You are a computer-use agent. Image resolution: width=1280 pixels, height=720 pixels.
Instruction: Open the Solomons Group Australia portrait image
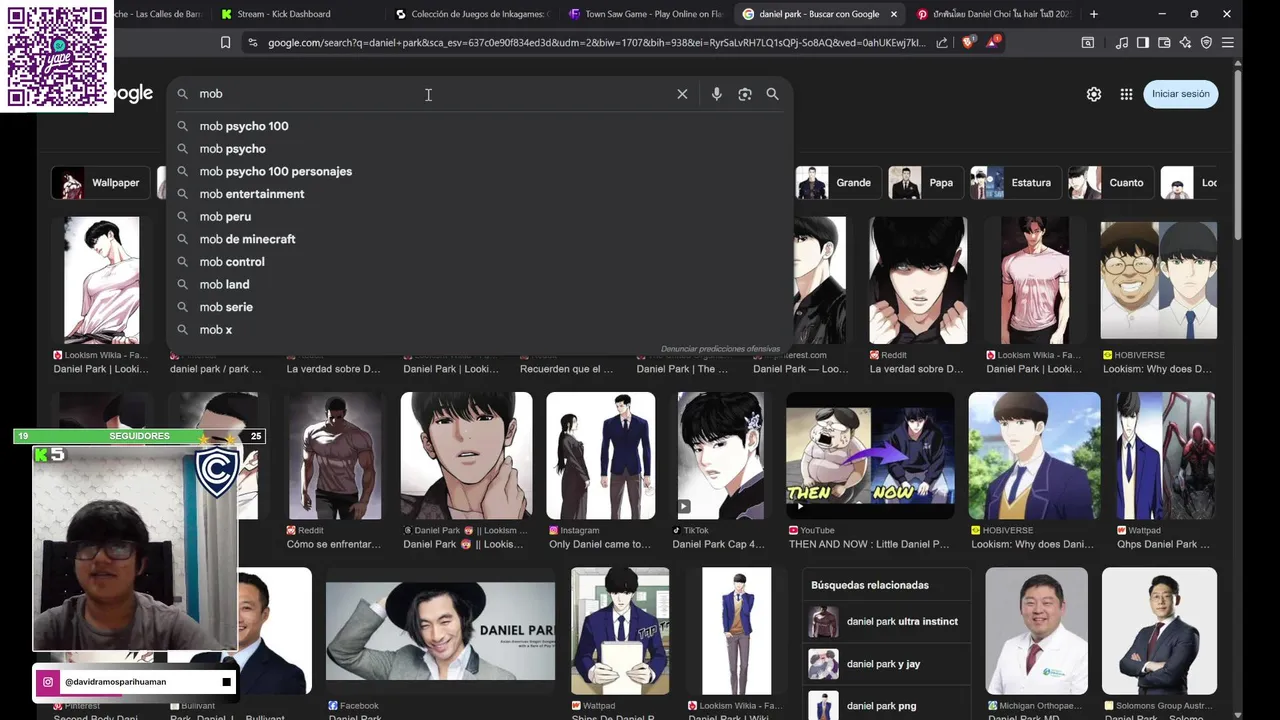point(1159,630)
